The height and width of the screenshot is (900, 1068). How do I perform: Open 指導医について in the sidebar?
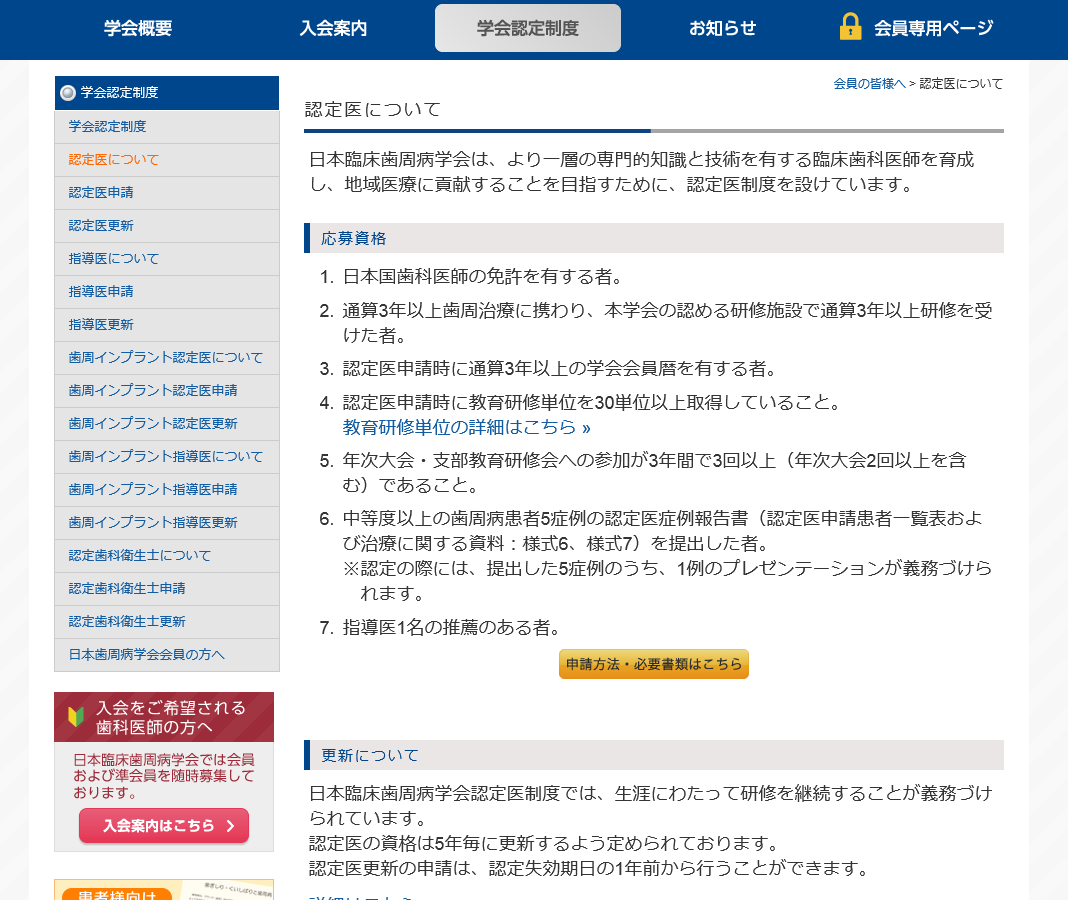[x=114, y=258]
